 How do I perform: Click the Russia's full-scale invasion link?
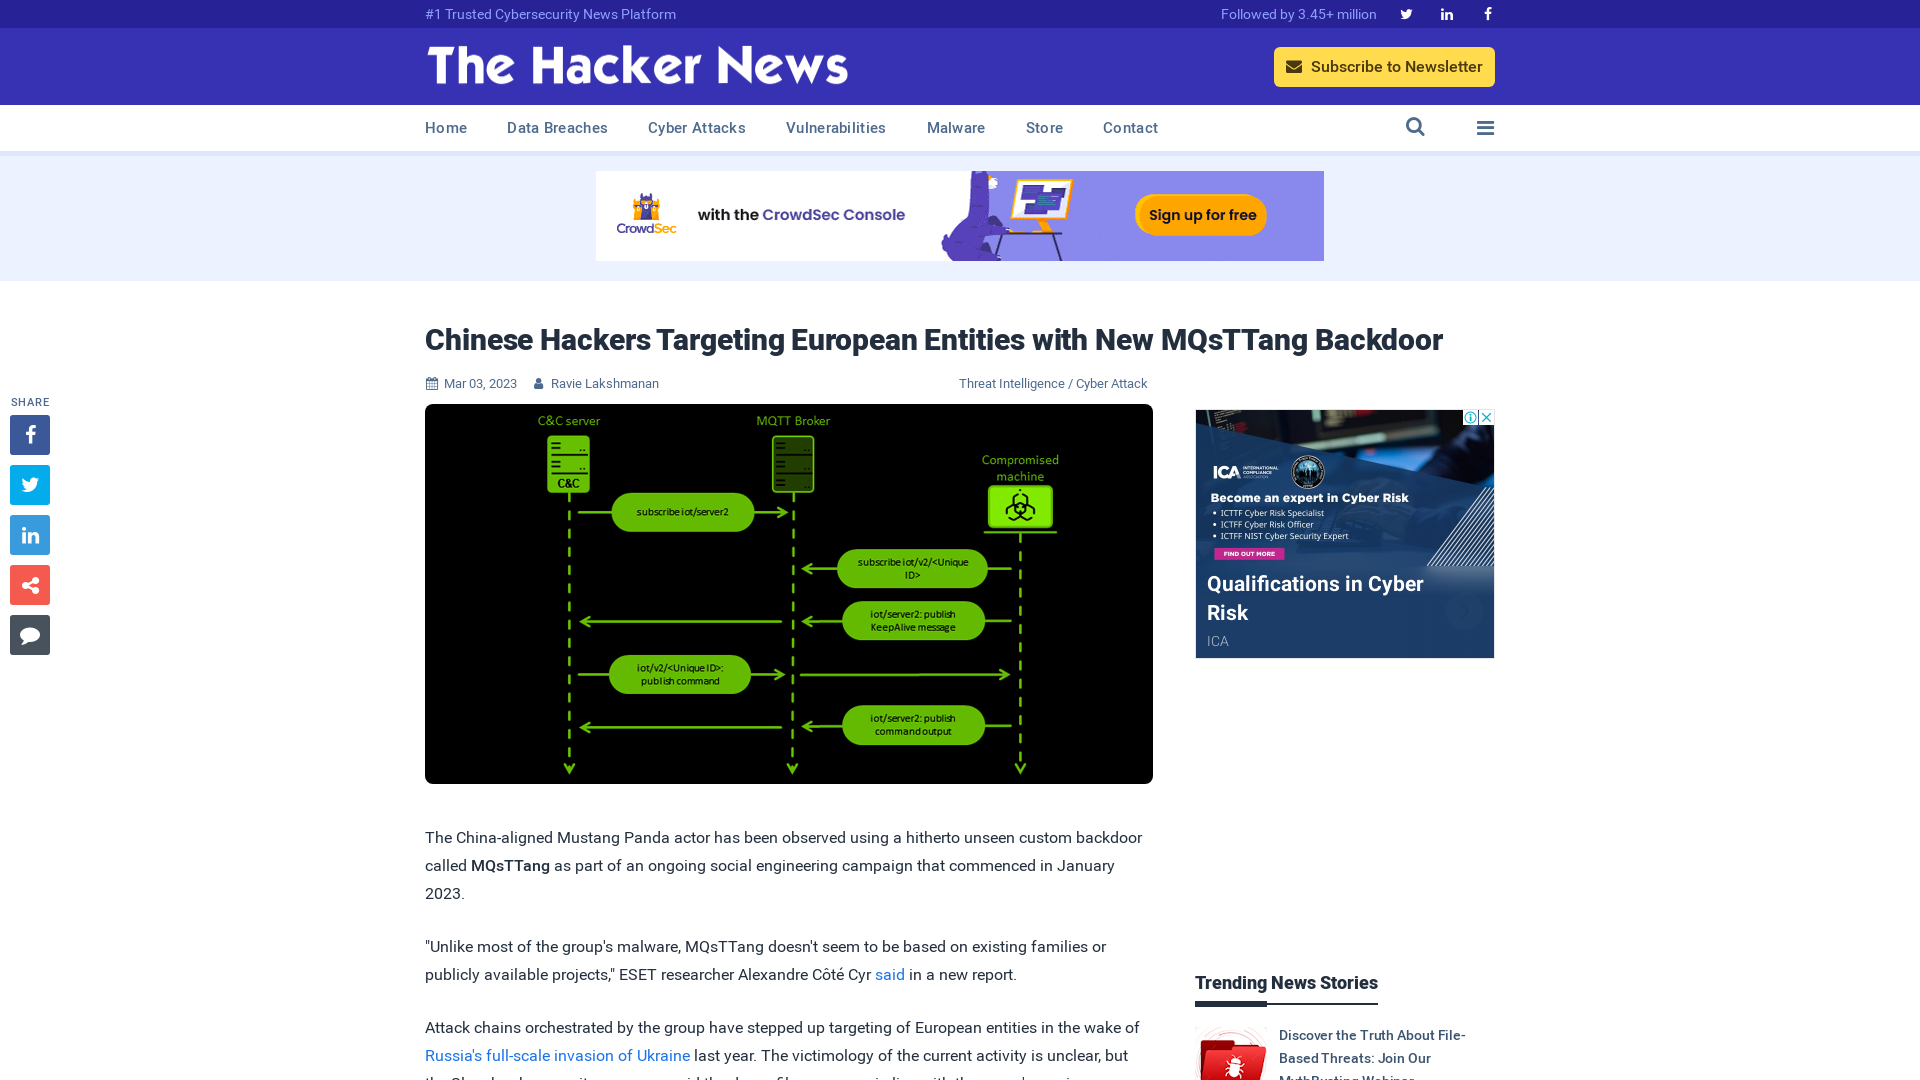(x=556, y=1055)
